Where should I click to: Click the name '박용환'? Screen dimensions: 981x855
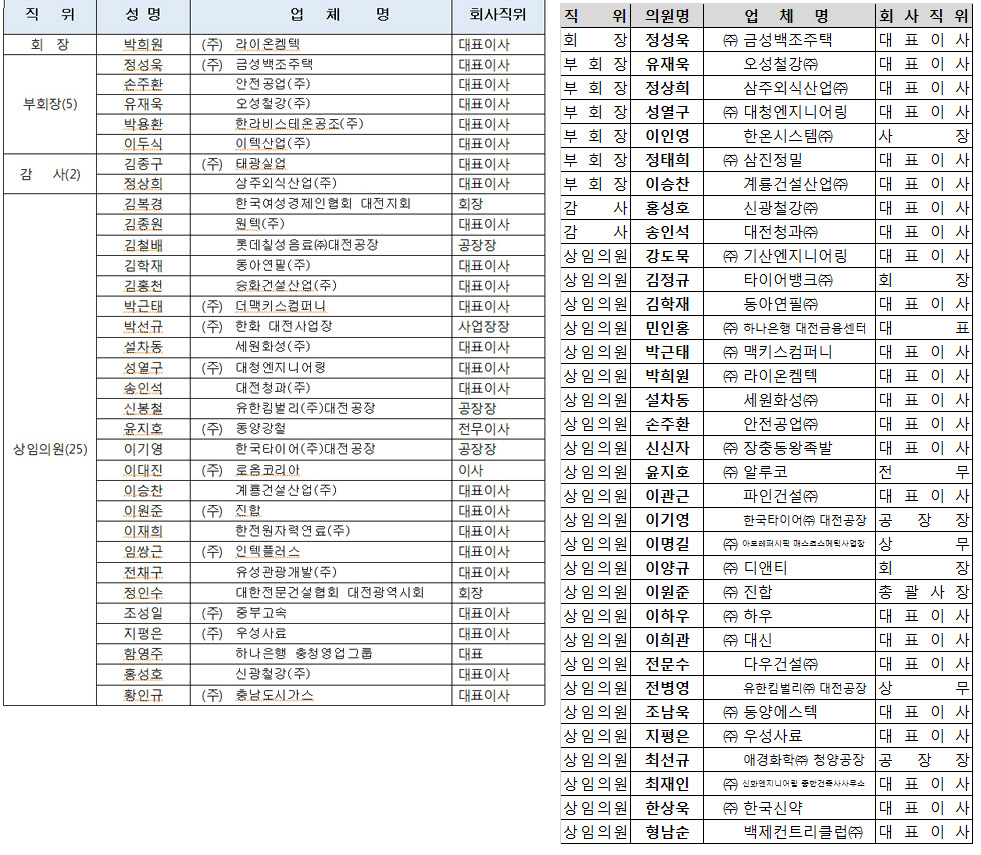click(143, 124)
